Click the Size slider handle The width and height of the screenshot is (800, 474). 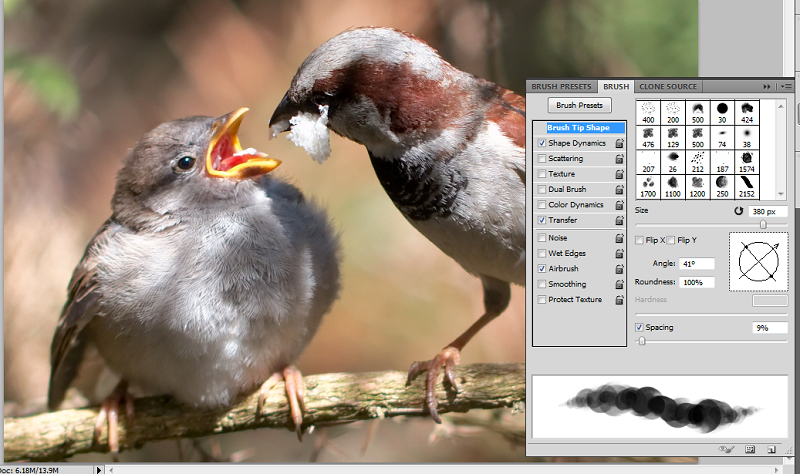(x=763, y=224)
